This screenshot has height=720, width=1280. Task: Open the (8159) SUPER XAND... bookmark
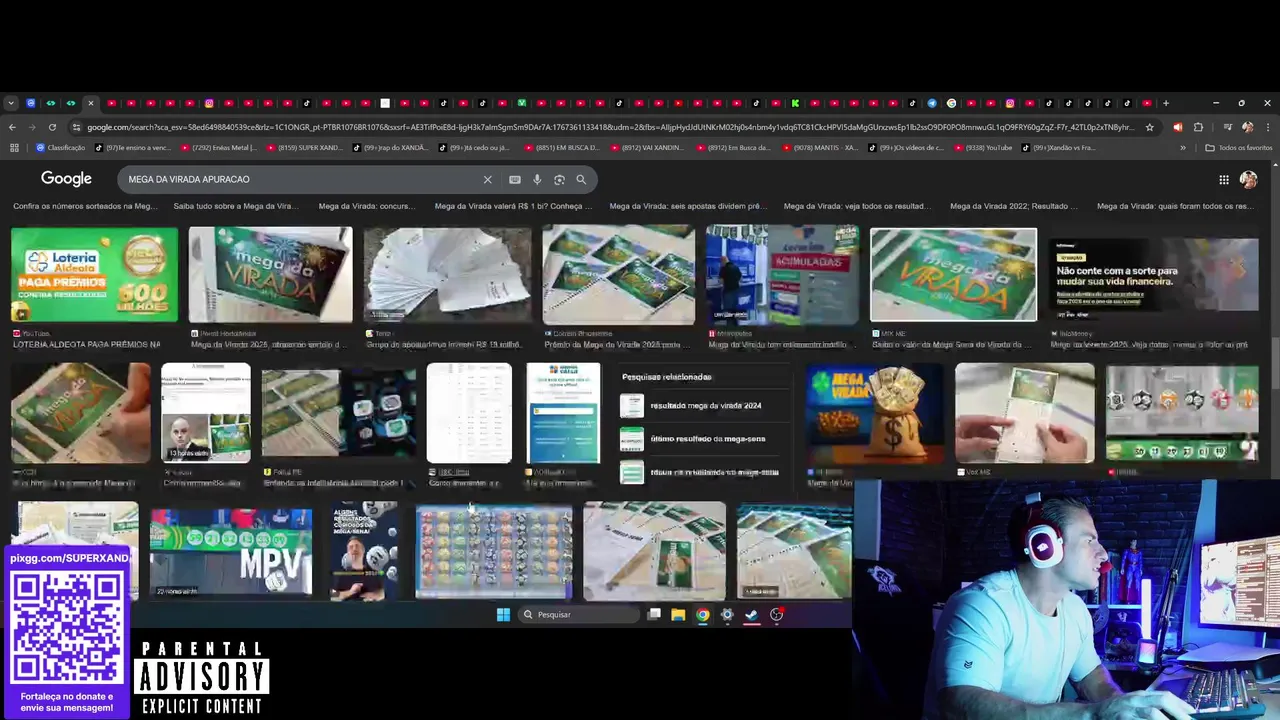304,148
